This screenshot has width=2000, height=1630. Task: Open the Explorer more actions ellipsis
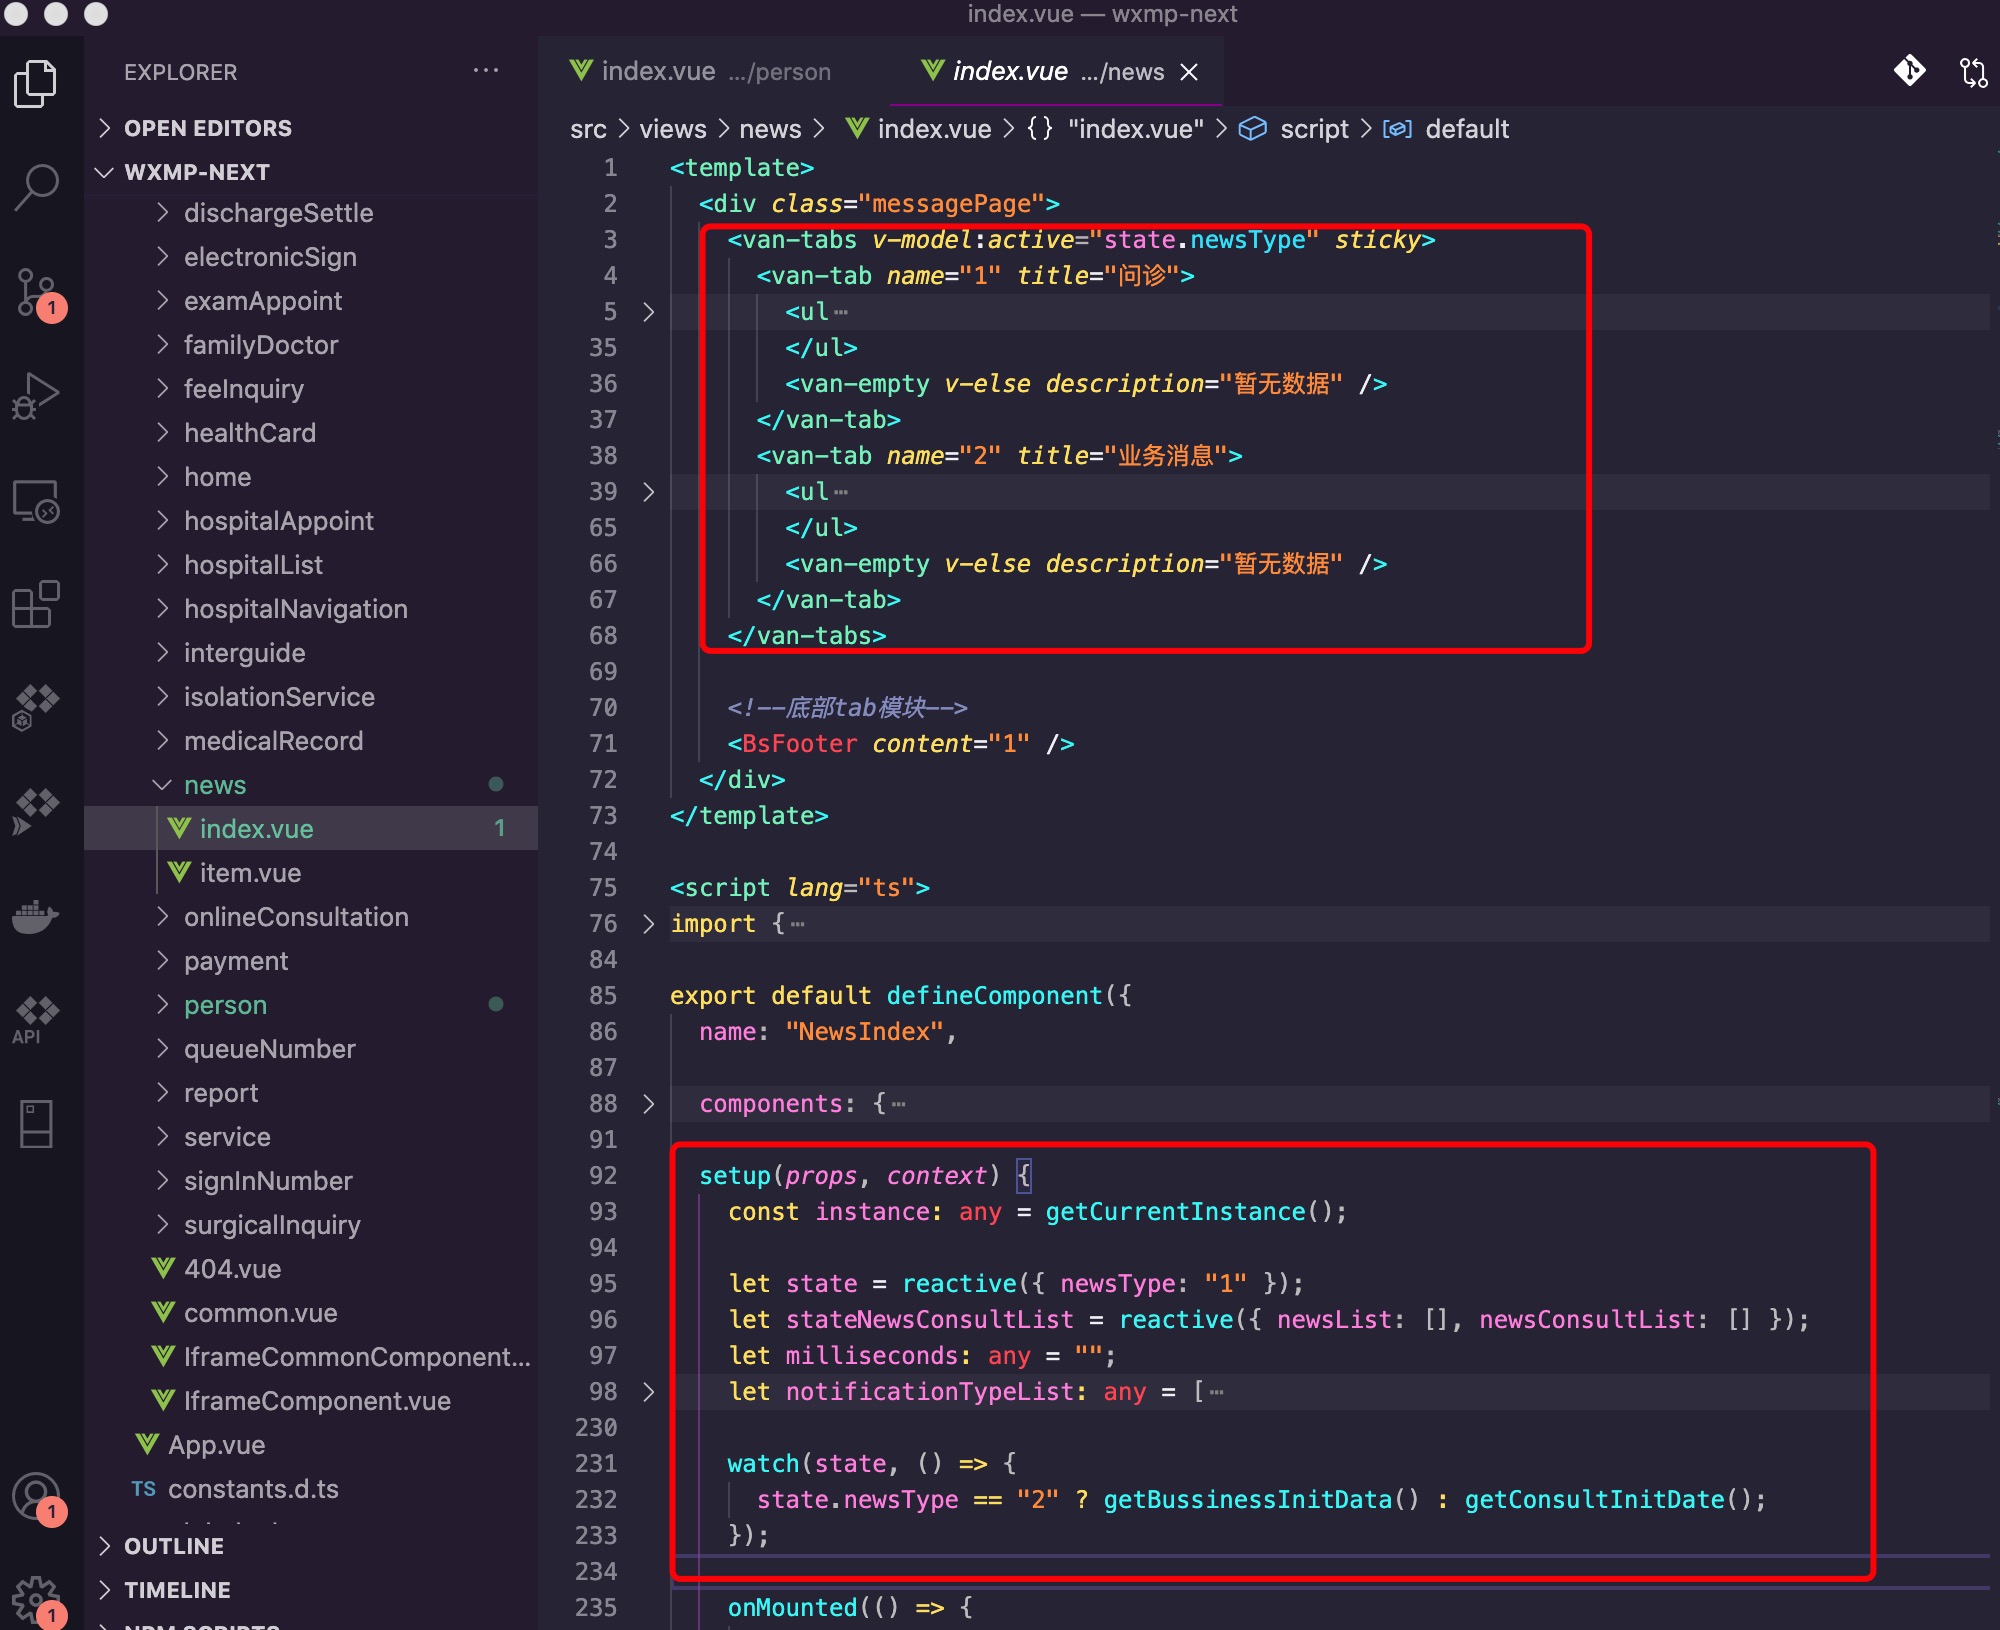point(486,71)
